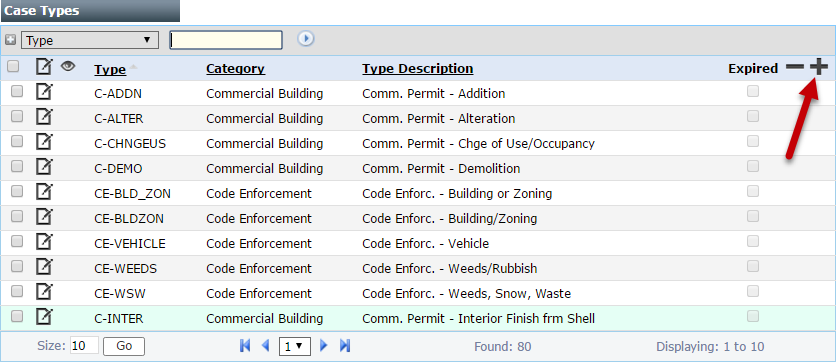Click the minus icon to delete selected
Screen dimensions: 836x362
794,68
